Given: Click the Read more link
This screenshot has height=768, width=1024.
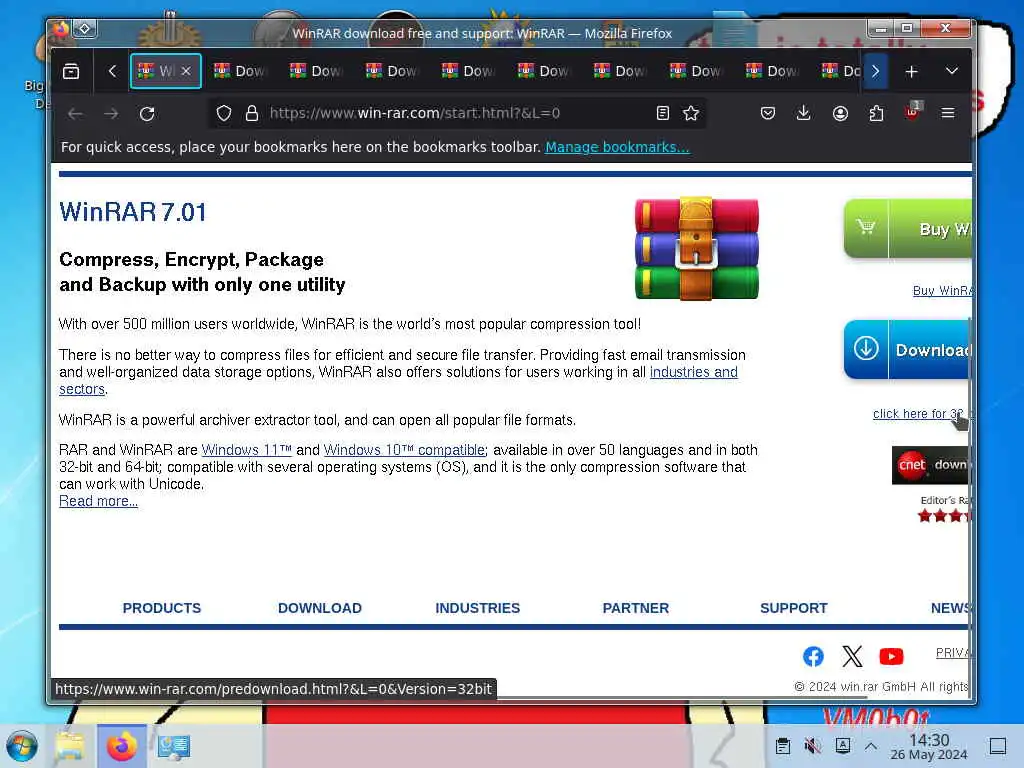Looking at the screenshot, I should [x=98, y=501].
